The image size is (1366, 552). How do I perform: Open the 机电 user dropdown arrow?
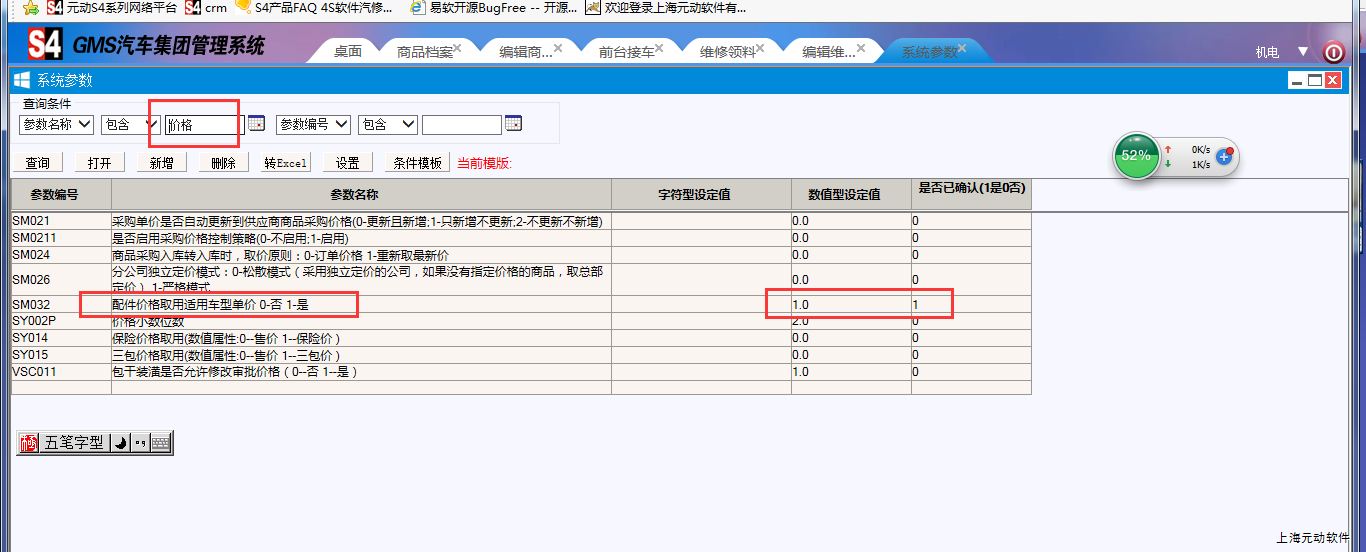[1302, 51]
